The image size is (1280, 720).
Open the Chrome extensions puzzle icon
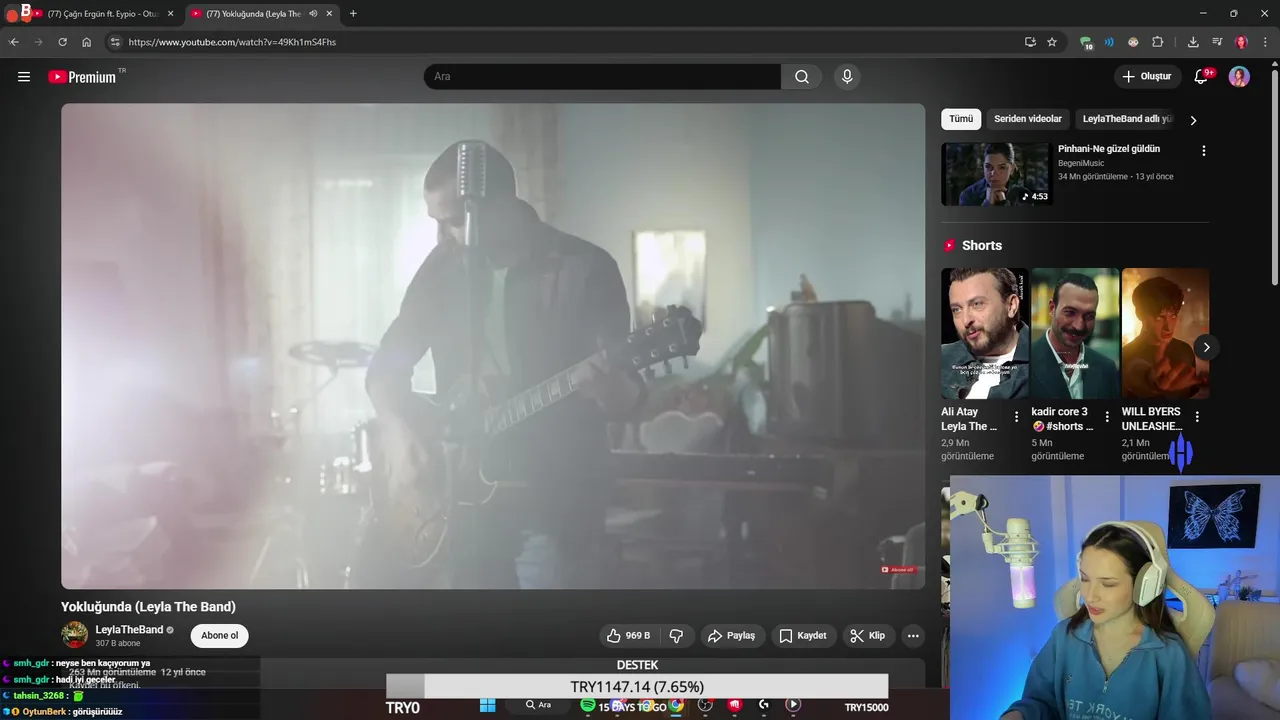1158,42
